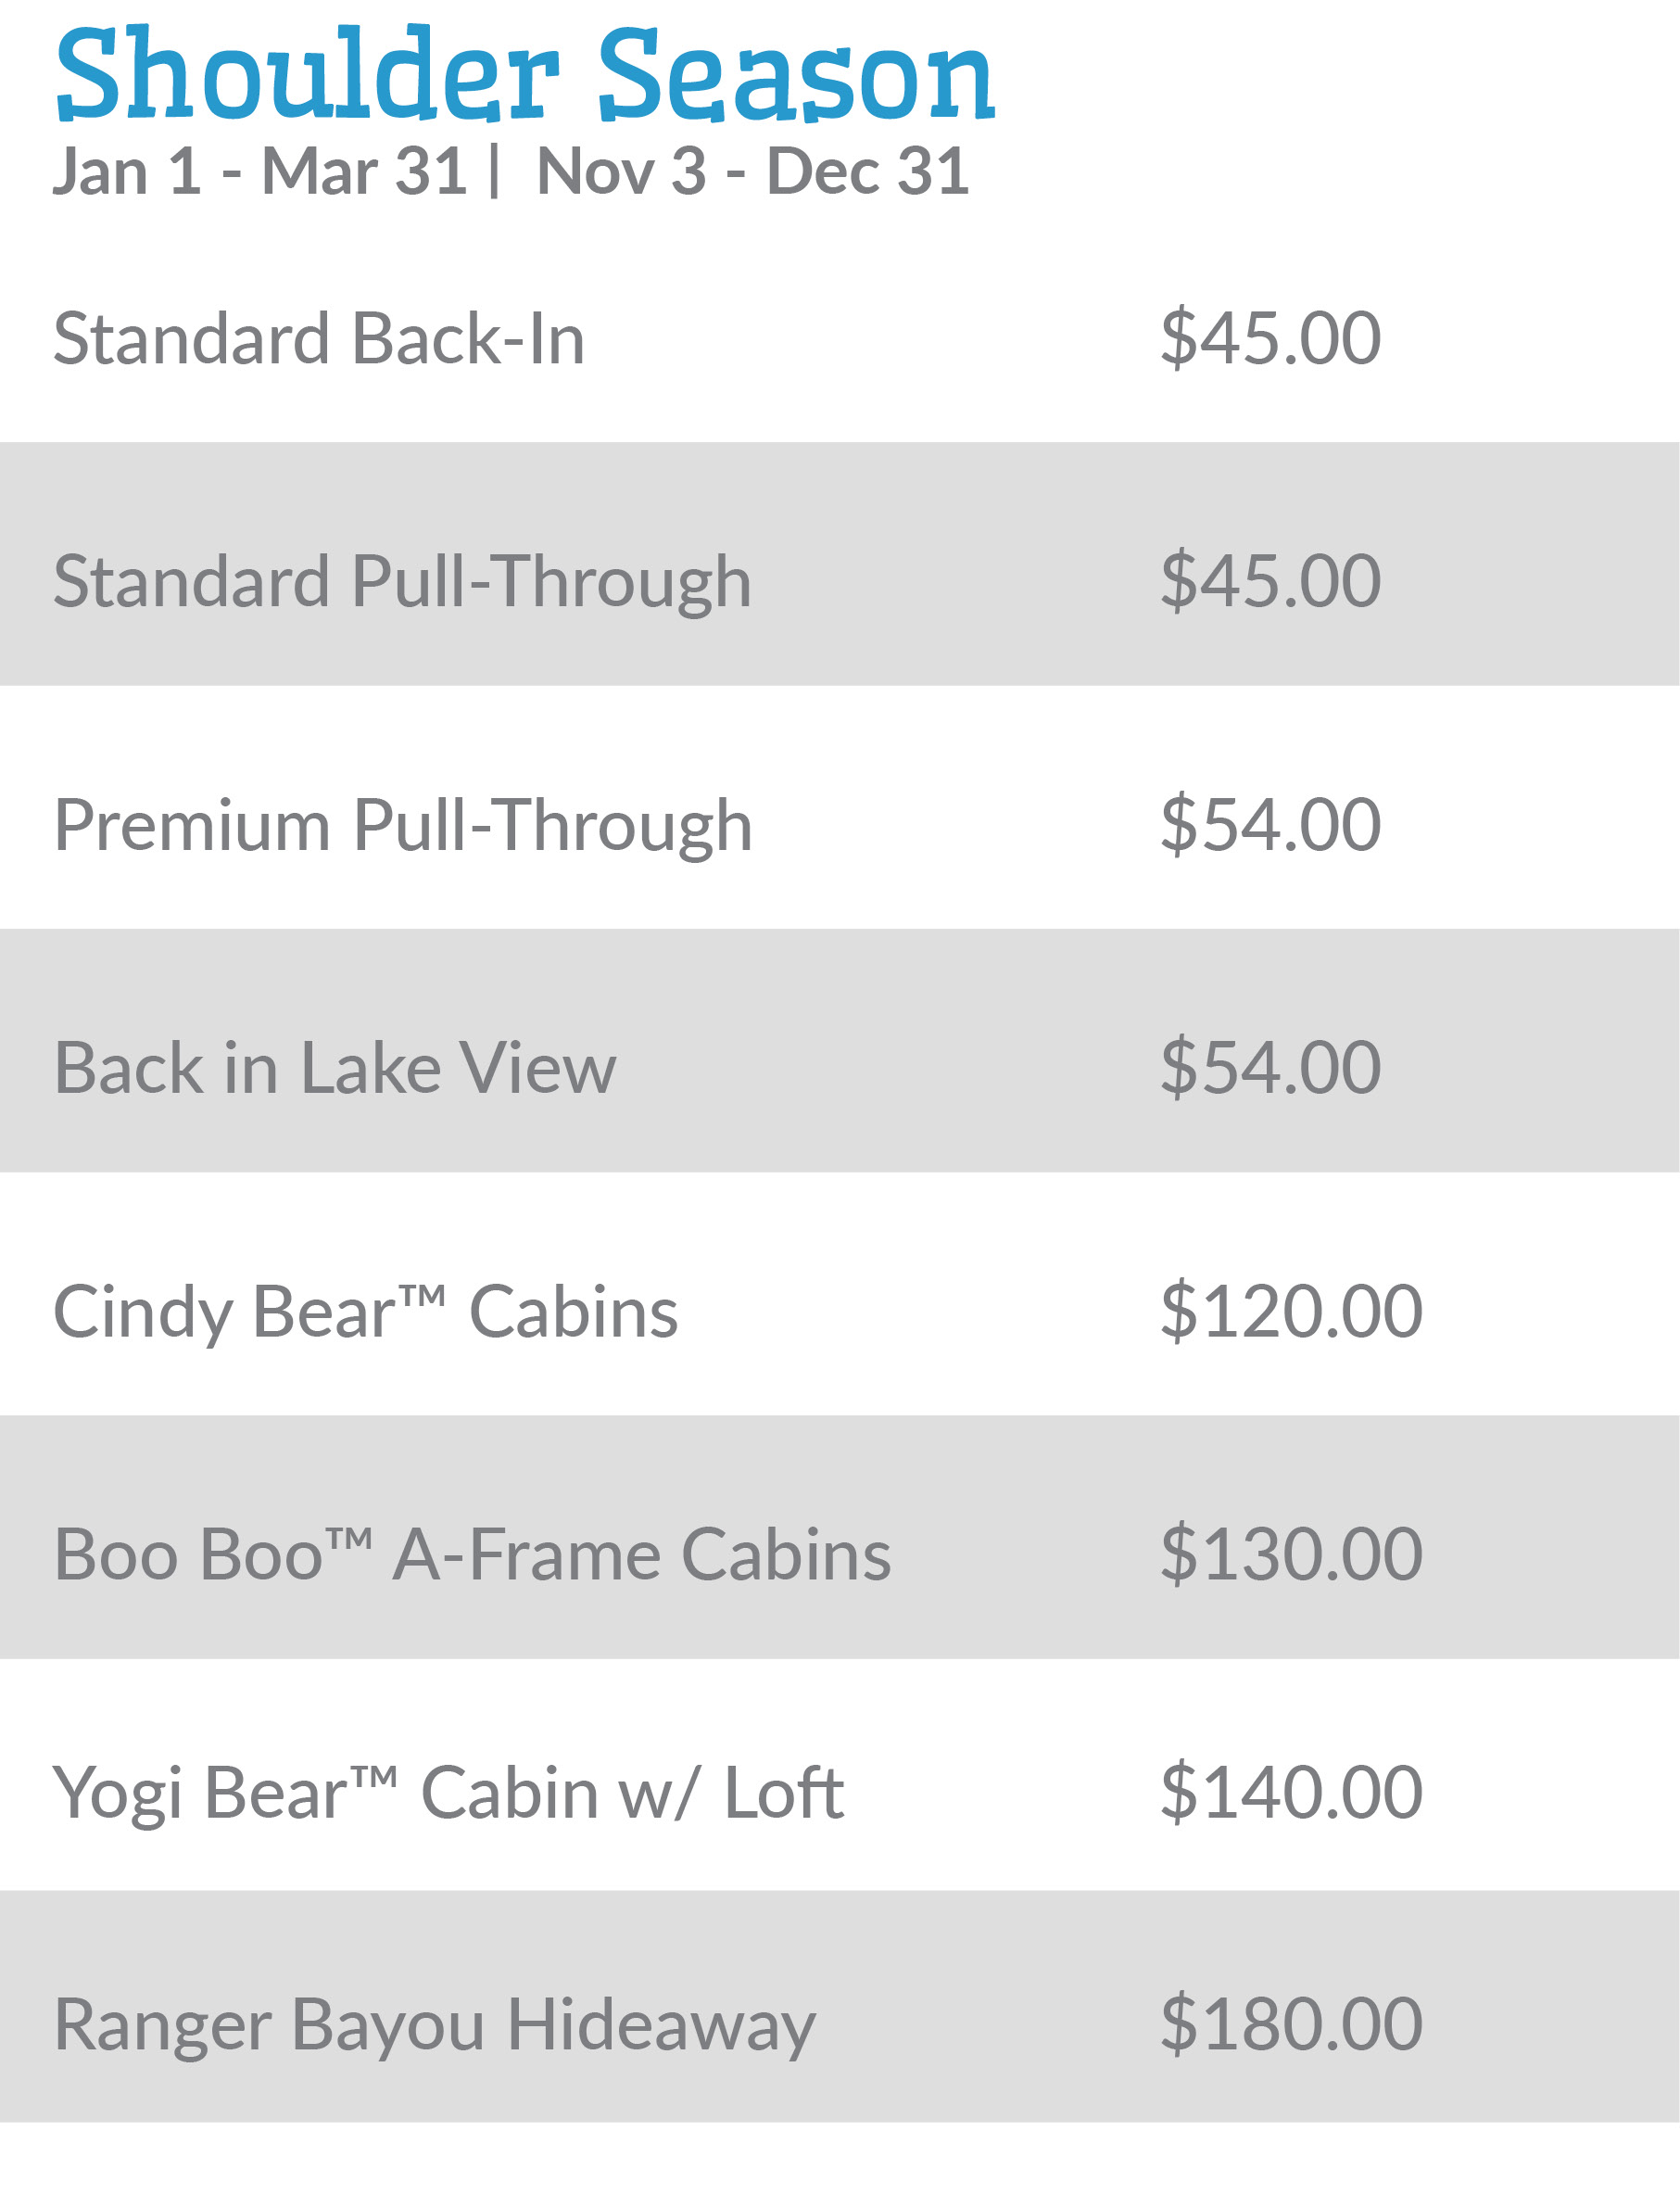Viewport: 1680px width, 2194px height.
Task: Click the Back in Lake View $54.00 price
Action: coord(1270,1069)
